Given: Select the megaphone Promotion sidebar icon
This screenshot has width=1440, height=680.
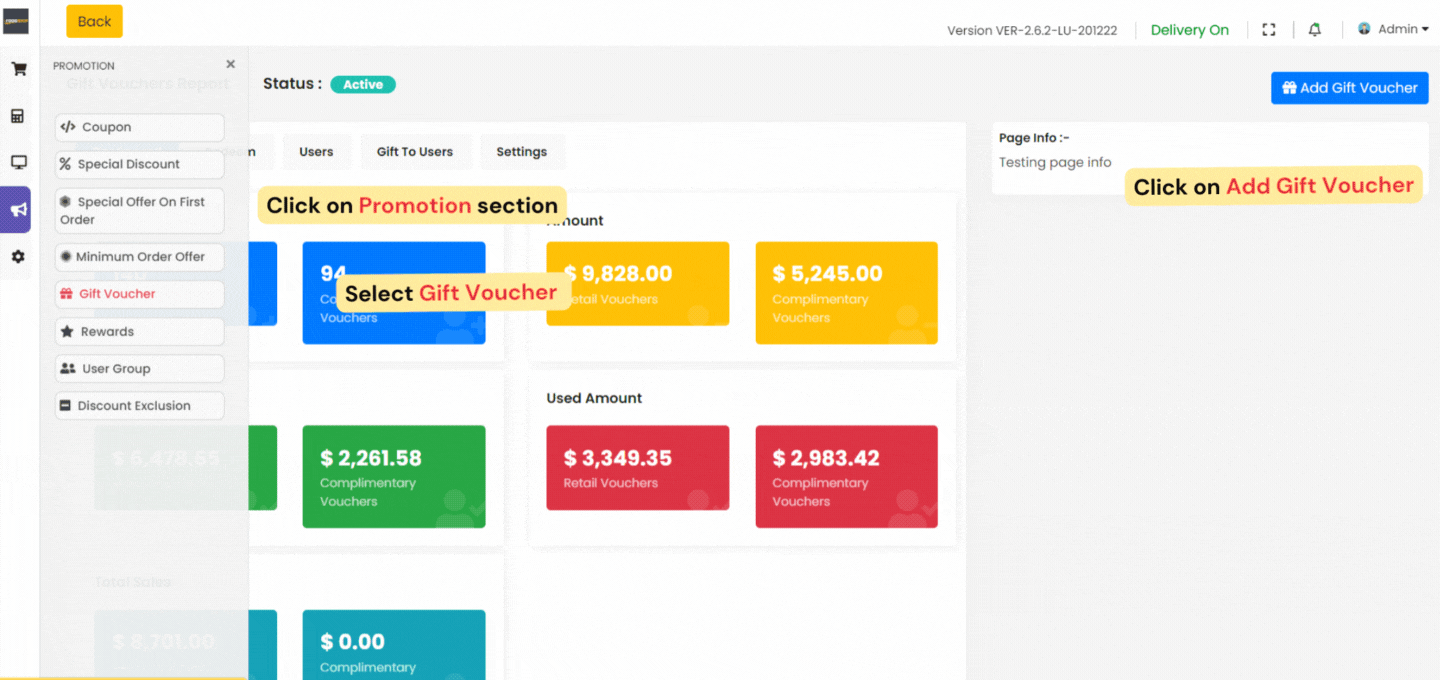Looking at the screenshot, I should click(18, 209).
